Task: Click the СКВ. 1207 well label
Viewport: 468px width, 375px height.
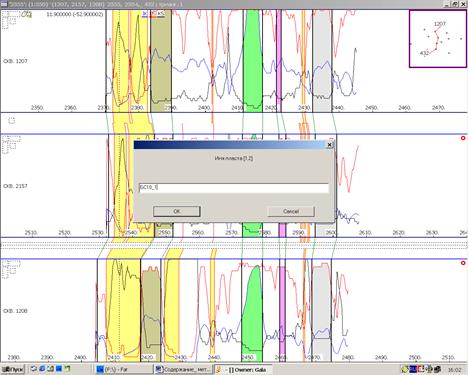Action: pos(15,61)
